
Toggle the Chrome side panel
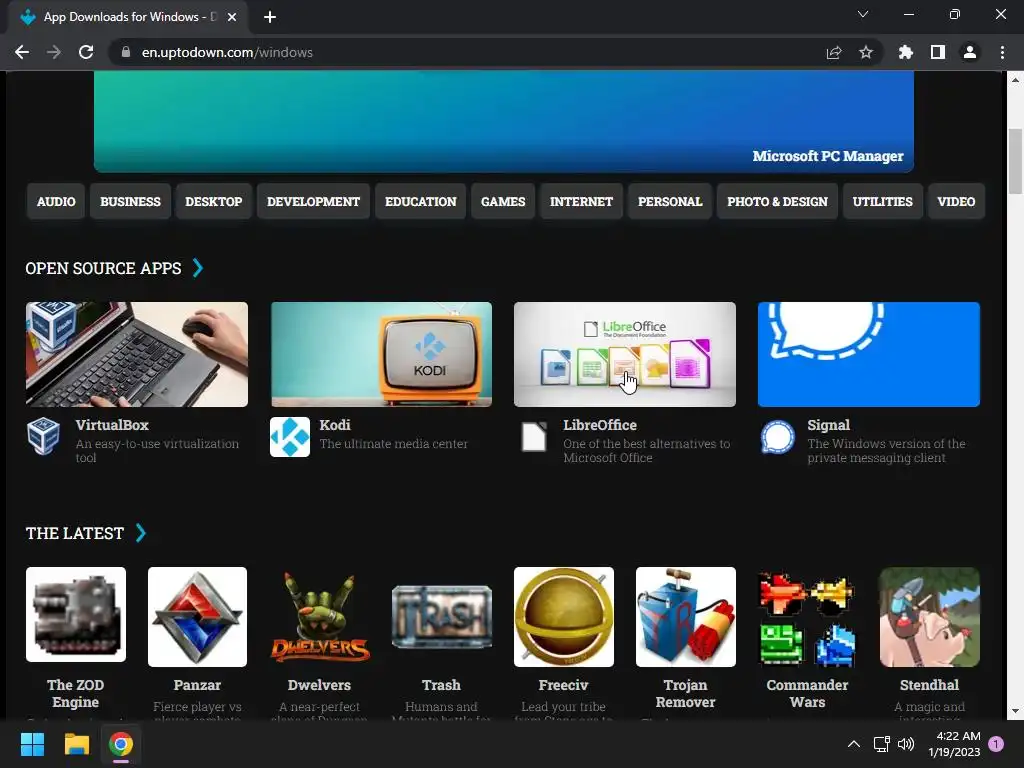(938, 52)
